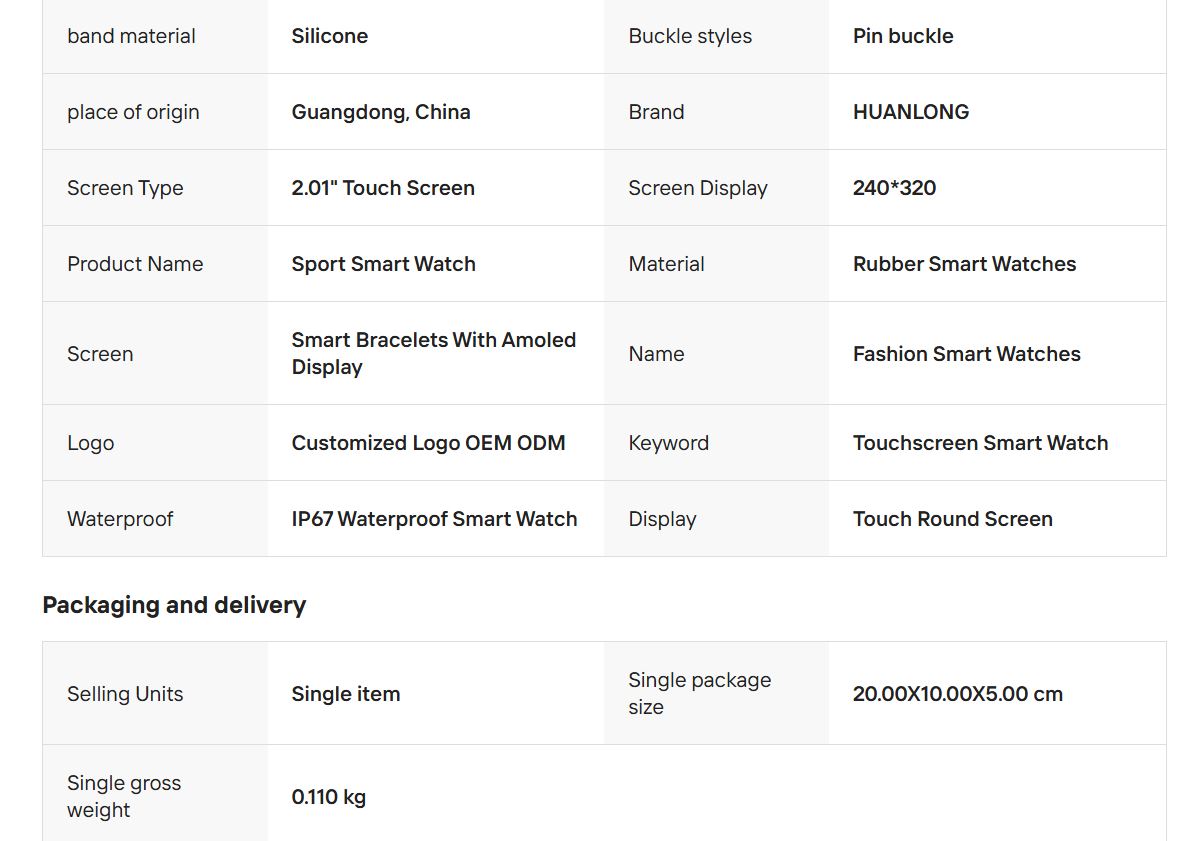Click the 'Silicone' band material value
1183x841 pixels.
coord(329,36)
